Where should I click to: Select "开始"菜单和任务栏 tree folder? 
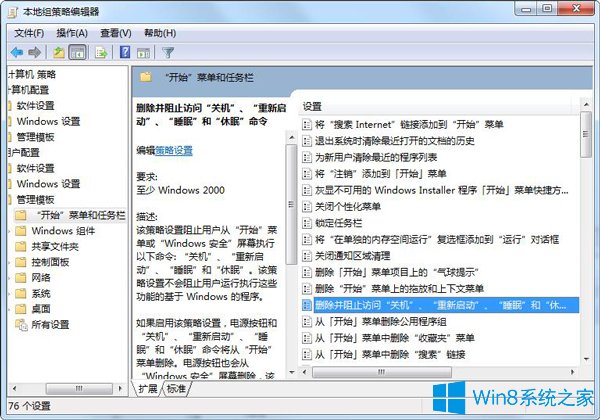click(70, 215)
